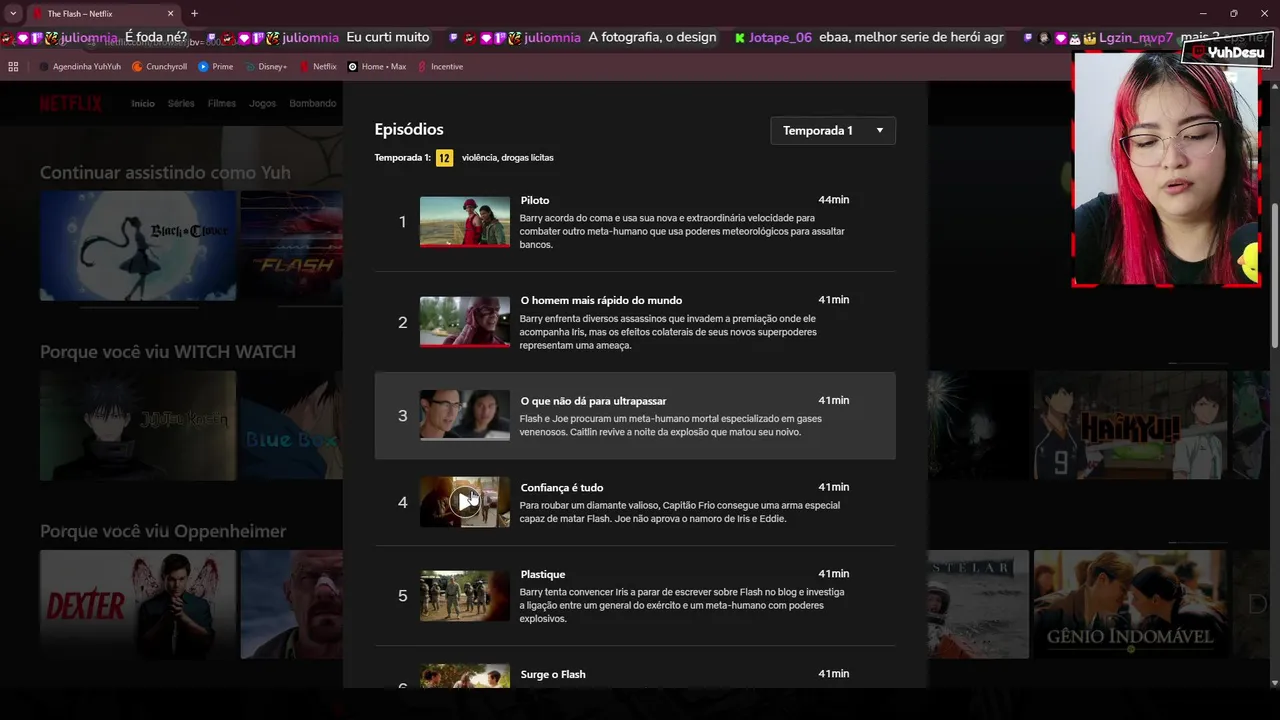This screenshot has height=720, width=1280.
Task: Open the browser tab list dropdown arrow
Action: click(x=13, y=14)
